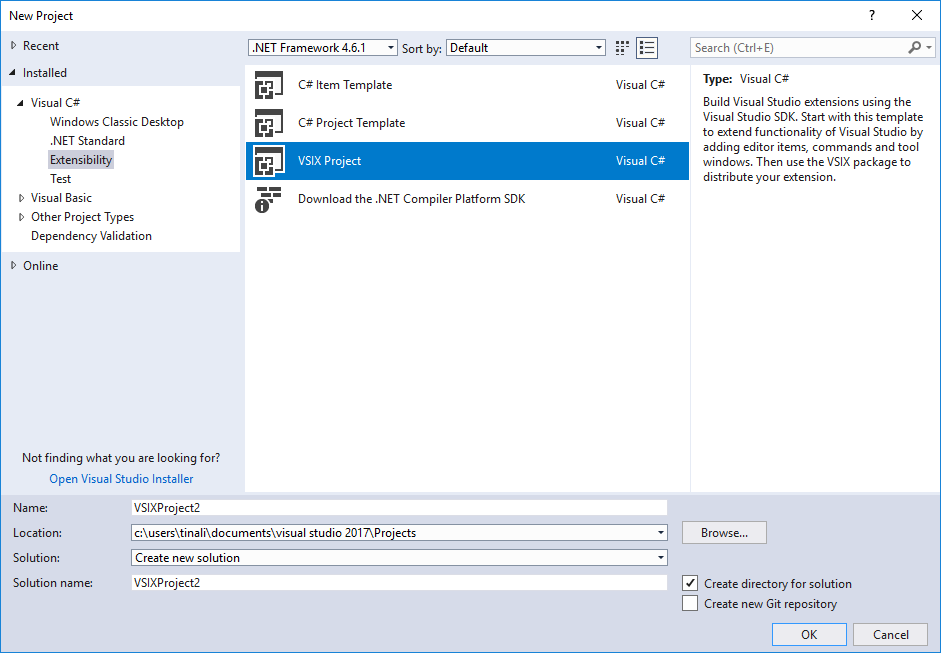Expand the Visual Basic node
This screenshot has height=653, width=941.
pyautogui.click(x=21, y=197)
